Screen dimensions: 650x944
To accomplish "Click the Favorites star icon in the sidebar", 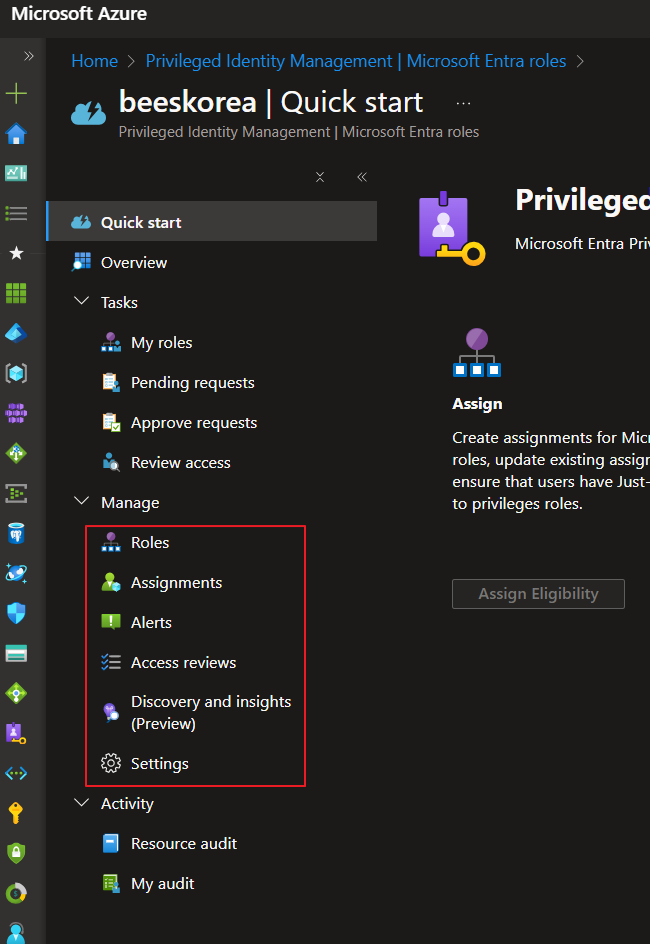I will point(16,253).
